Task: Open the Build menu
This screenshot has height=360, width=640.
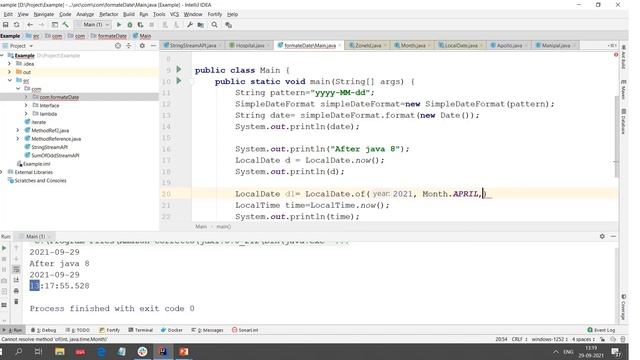Action: pos(129,14)
